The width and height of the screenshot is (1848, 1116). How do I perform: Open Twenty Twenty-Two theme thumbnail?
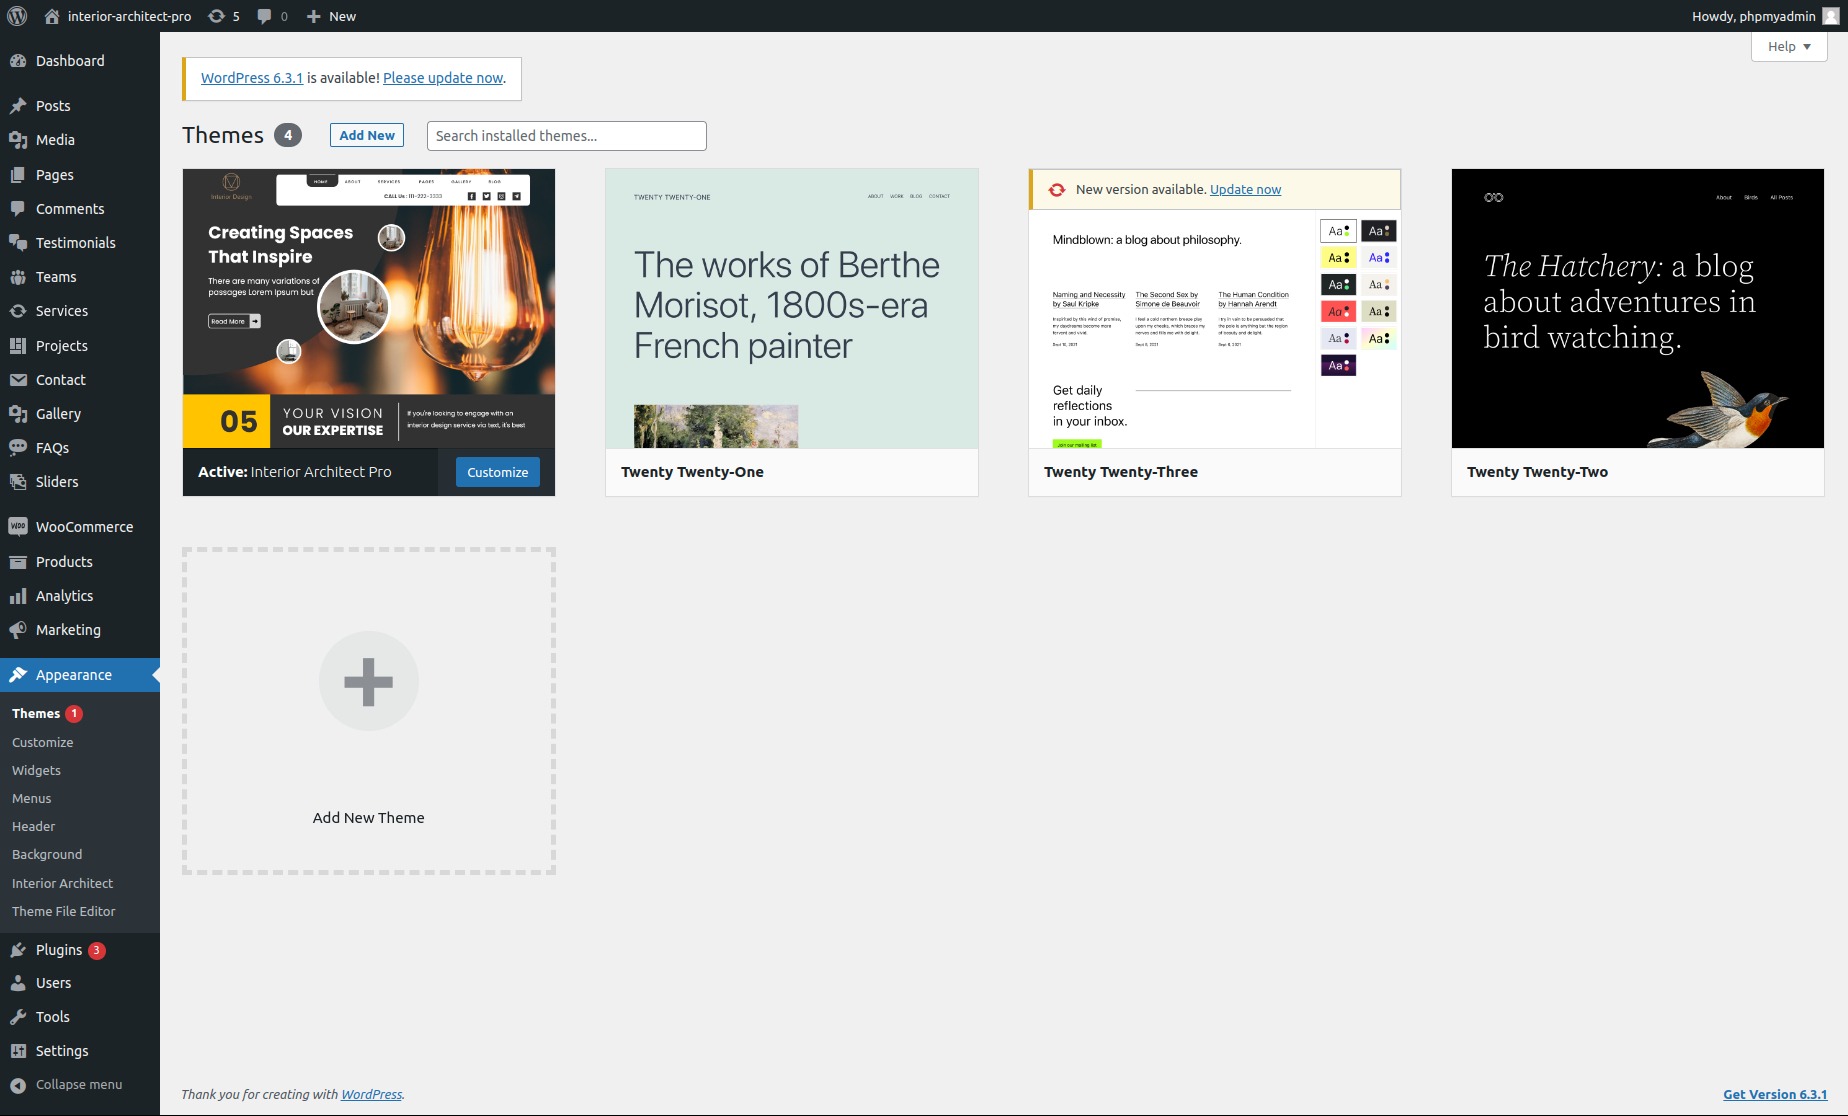tap(1638, 308)
